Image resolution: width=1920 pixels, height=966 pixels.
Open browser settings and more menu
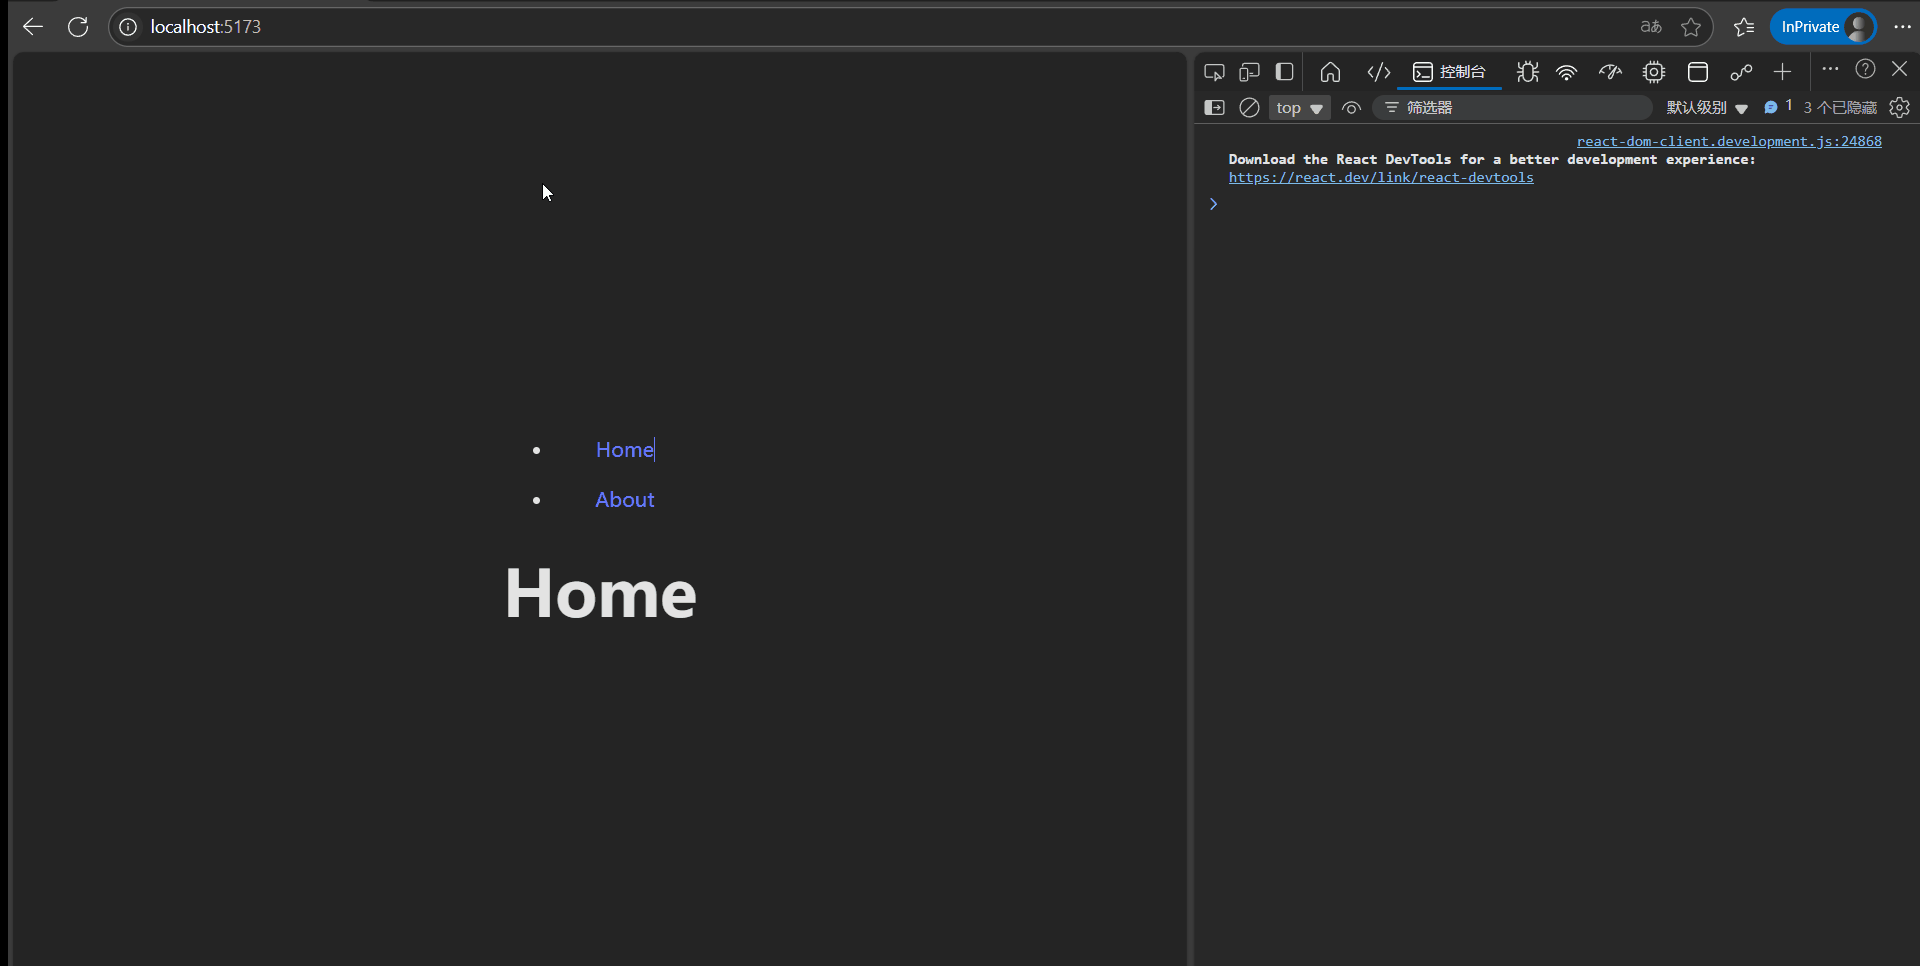click(1902, 27)
